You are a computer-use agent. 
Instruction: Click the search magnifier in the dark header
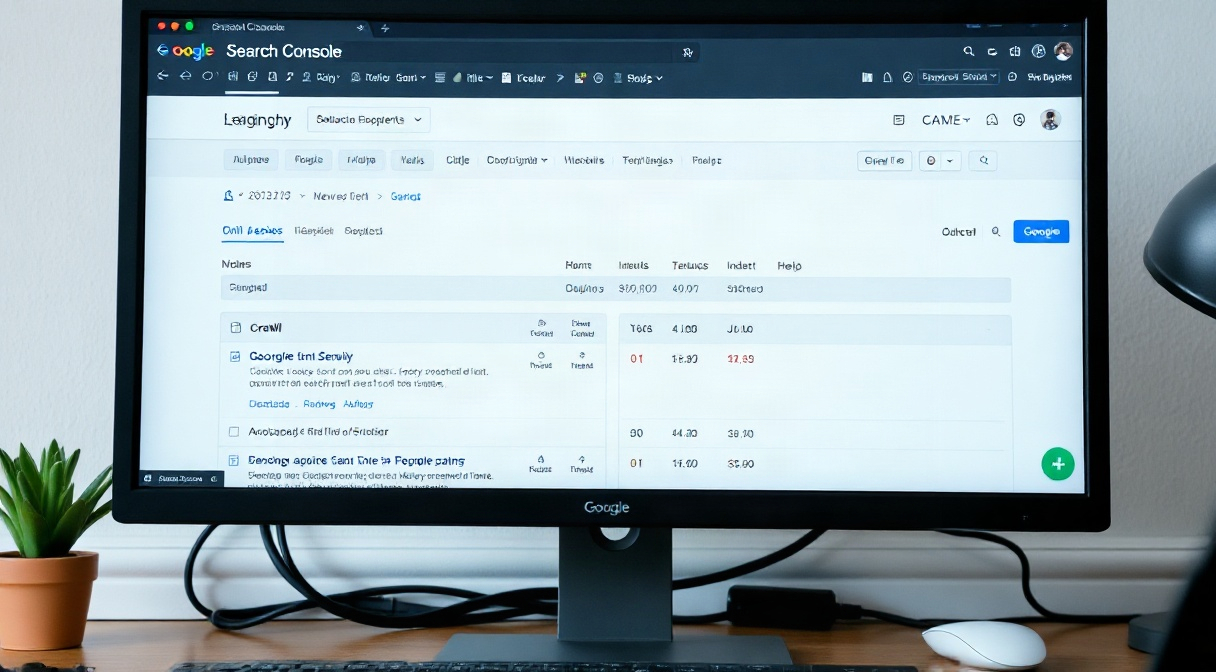968,51
